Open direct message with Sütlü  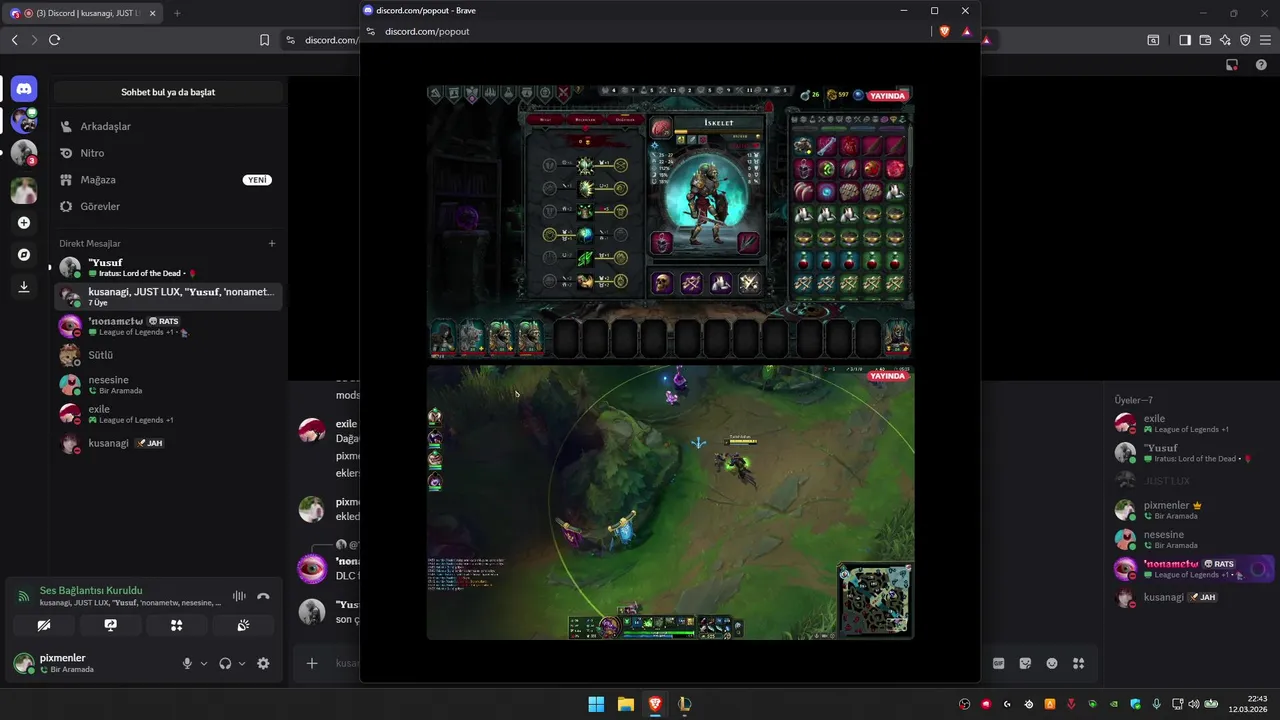coord(168,355)
